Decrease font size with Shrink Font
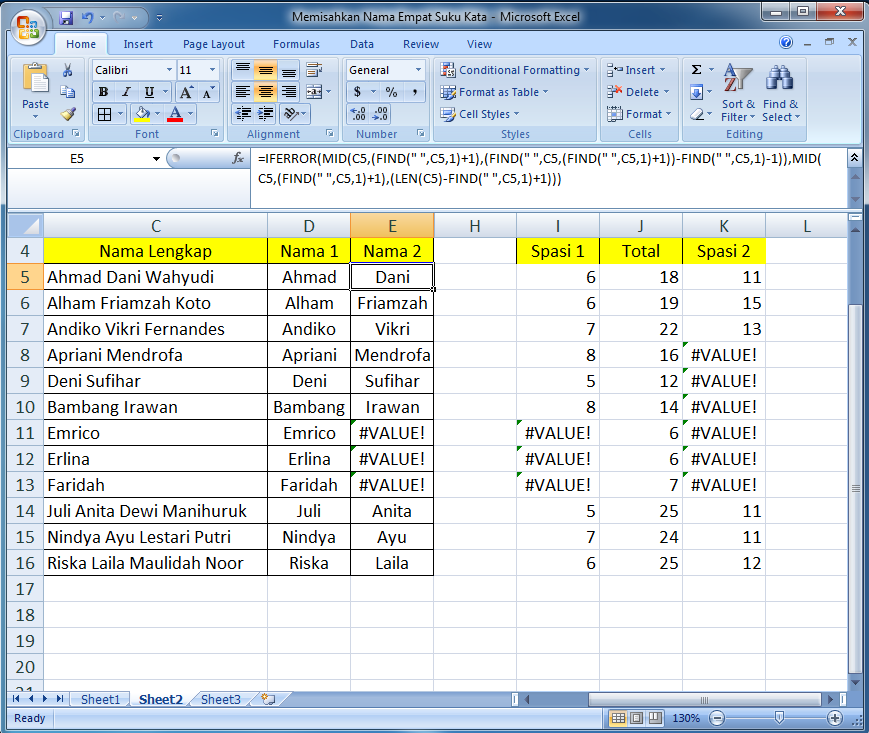This screenshot has width=869, height=733. 208,92
